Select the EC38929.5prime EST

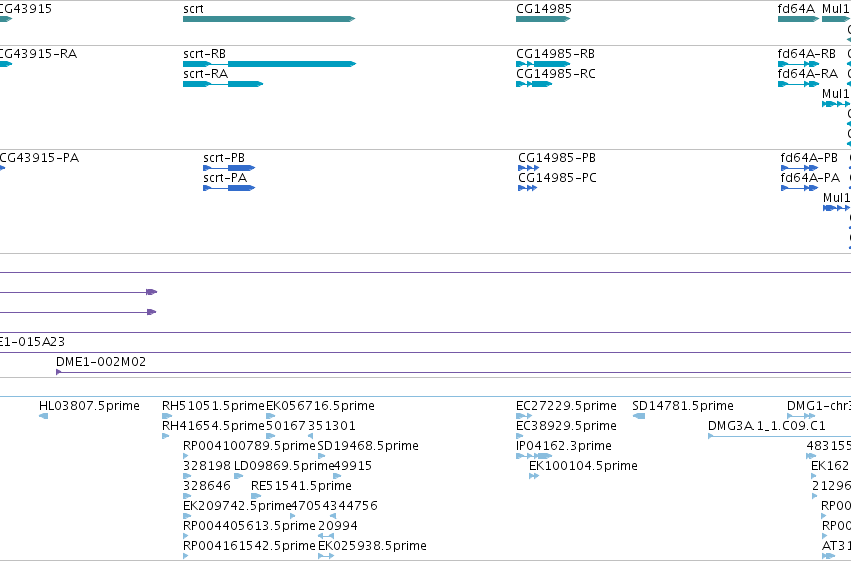(x=519, y=436)
